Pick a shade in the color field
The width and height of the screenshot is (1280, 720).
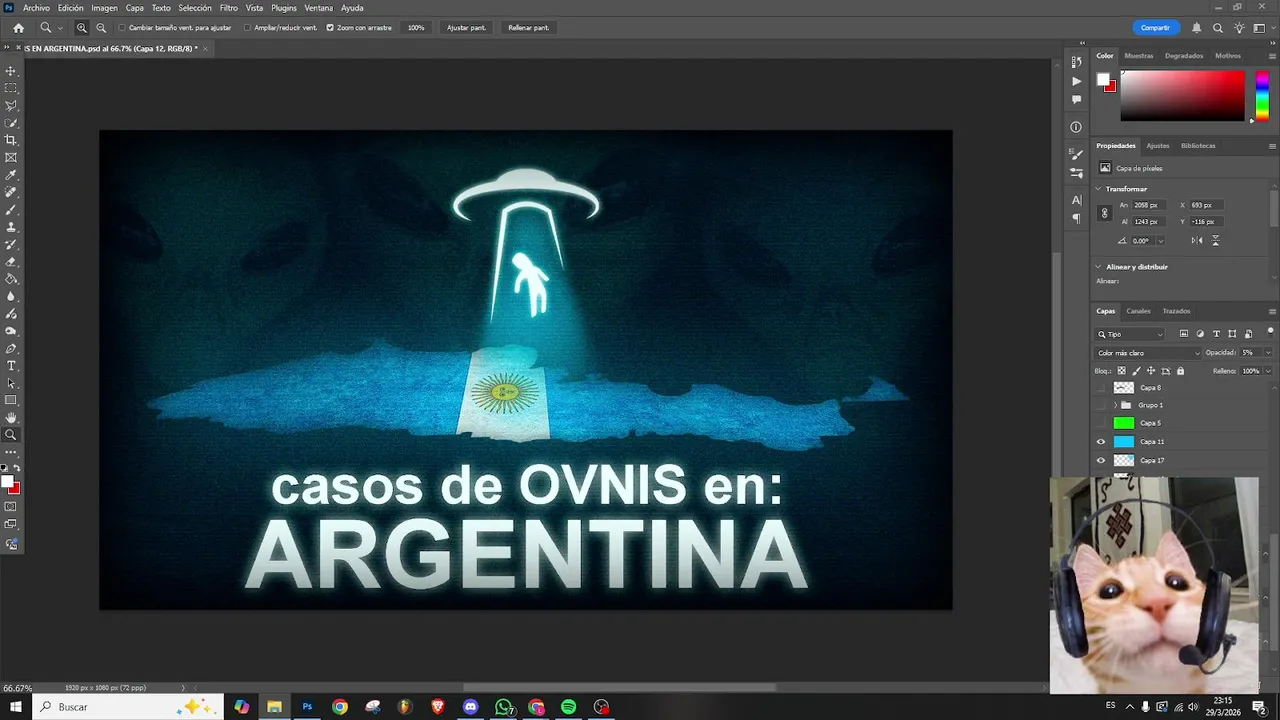pos(1182,96)
